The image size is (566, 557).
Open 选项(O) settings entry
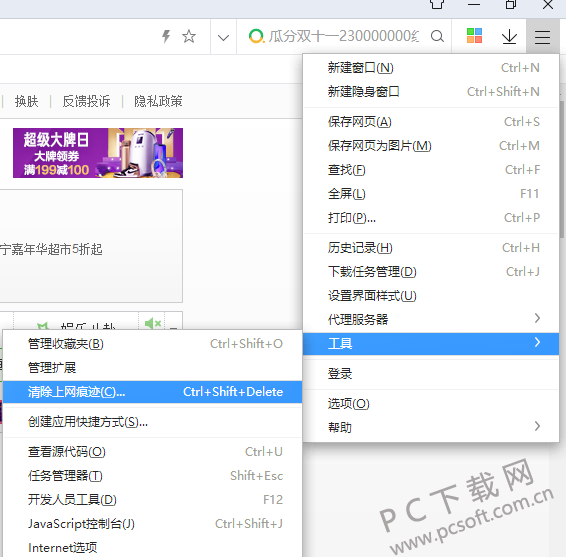tap(431, 403)
